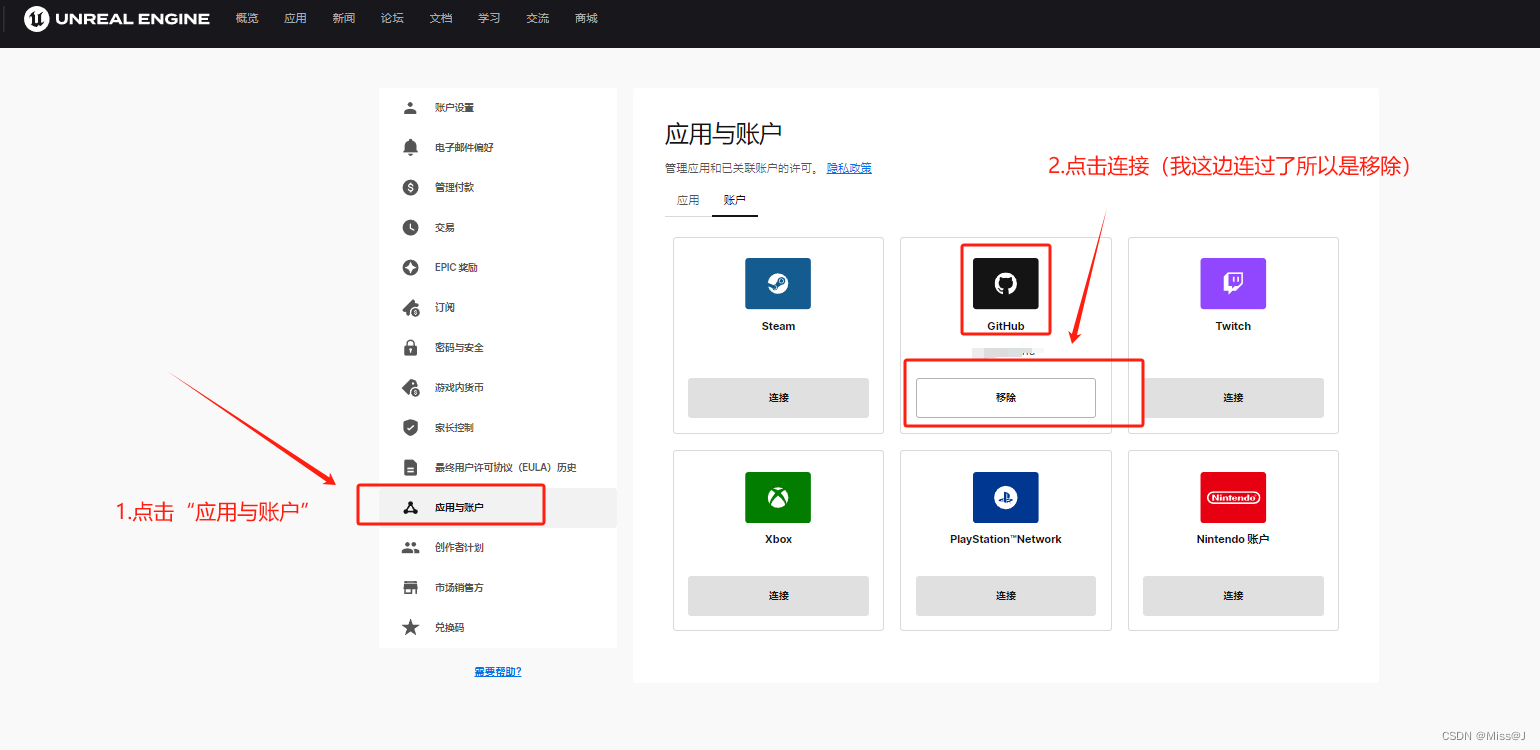The height and width of the screenshot is (750, 1540).
Task: Click the account settings person icon
Action: pos(410,107)
